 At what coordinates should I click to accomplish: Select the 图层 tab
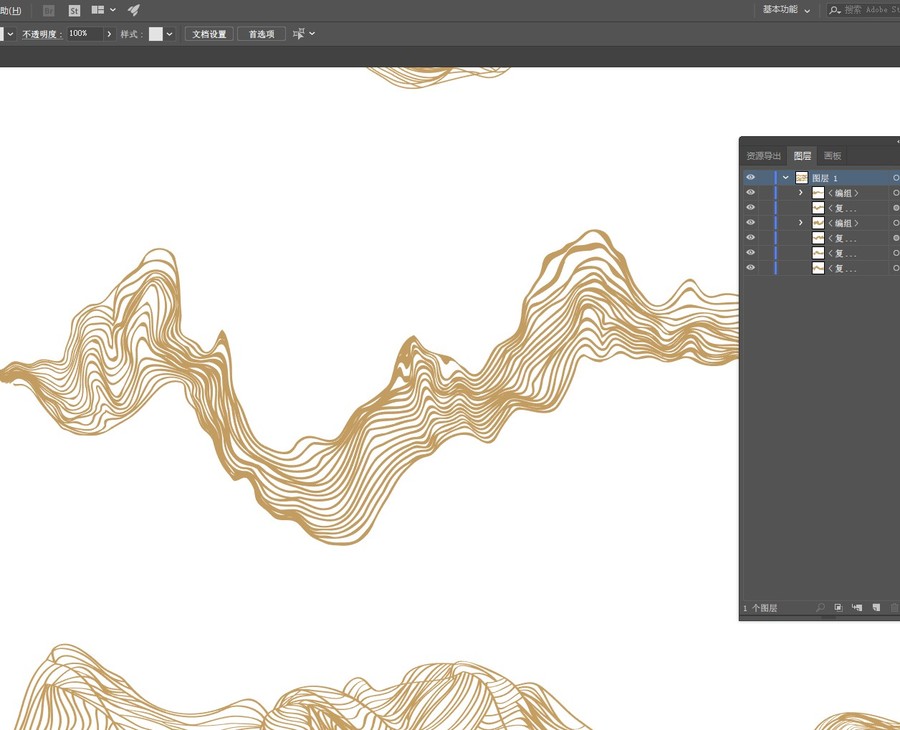pyautogui.click(x=802, y=156)
